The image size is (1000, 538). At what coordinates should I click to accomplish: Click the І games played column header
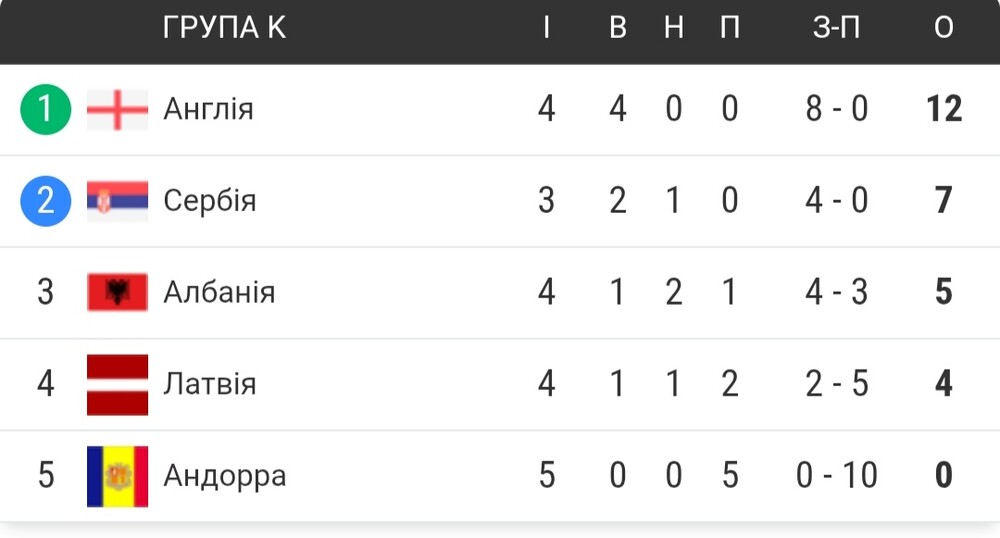pos(547,27)
